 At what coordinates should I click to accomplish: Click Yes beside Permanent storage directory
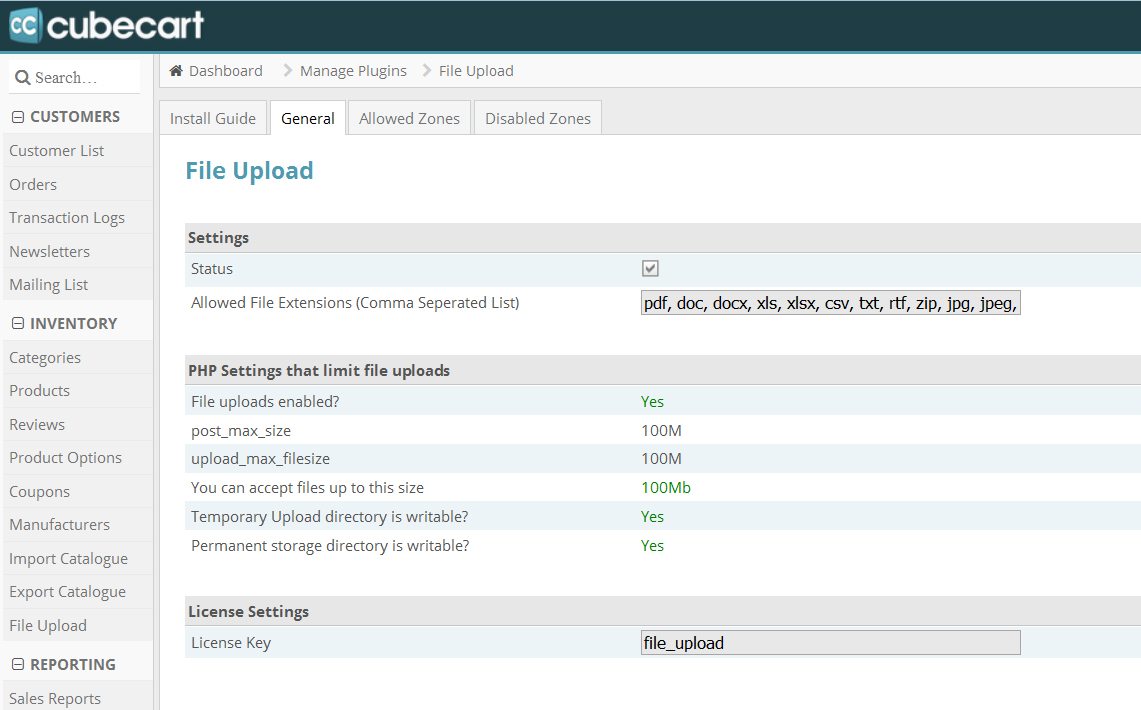click(x=652, y=546)
